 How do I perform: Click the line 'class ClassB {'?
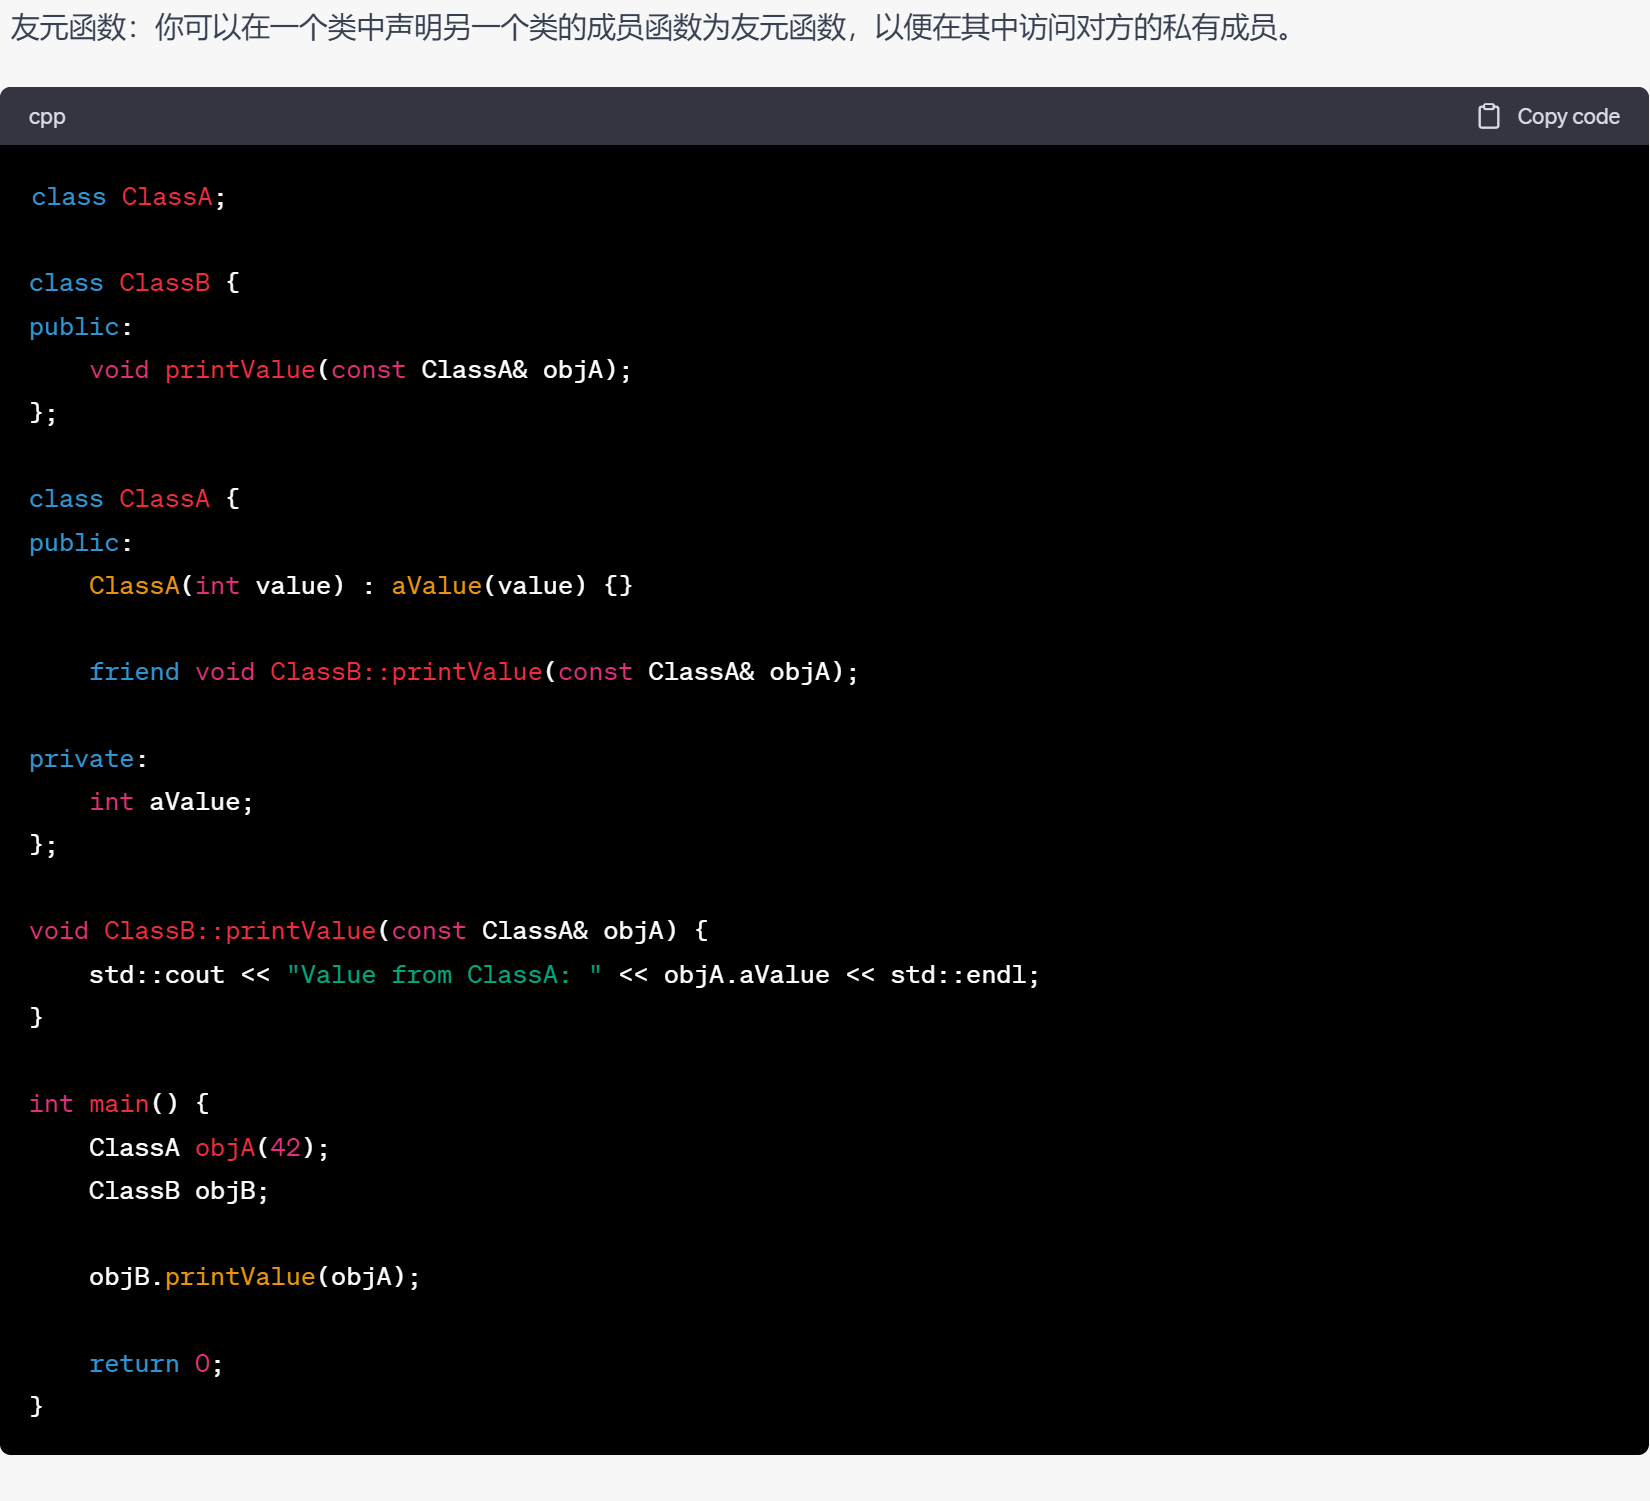click(x=135, y=283)
